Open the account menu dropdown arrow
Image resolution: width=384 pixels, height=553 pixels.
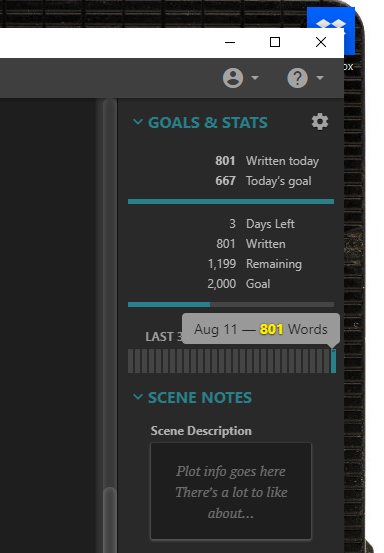click(x=255, y=78)
